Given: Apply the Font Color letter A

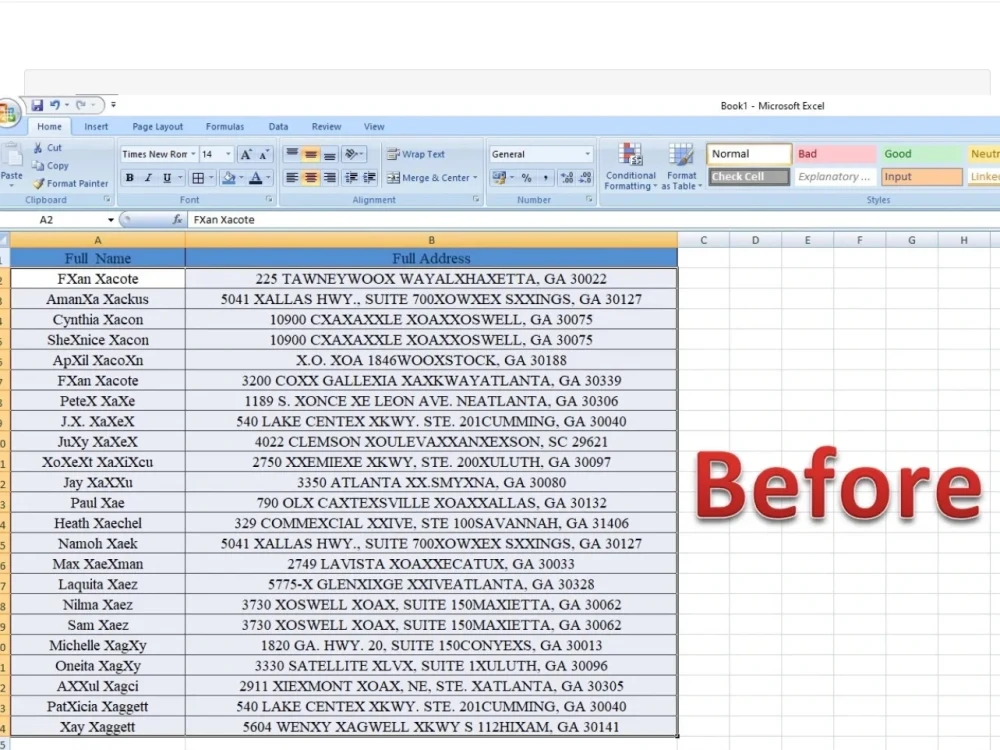Looking at the screenshot, I should pyautogui.click(x=256, y=178).
